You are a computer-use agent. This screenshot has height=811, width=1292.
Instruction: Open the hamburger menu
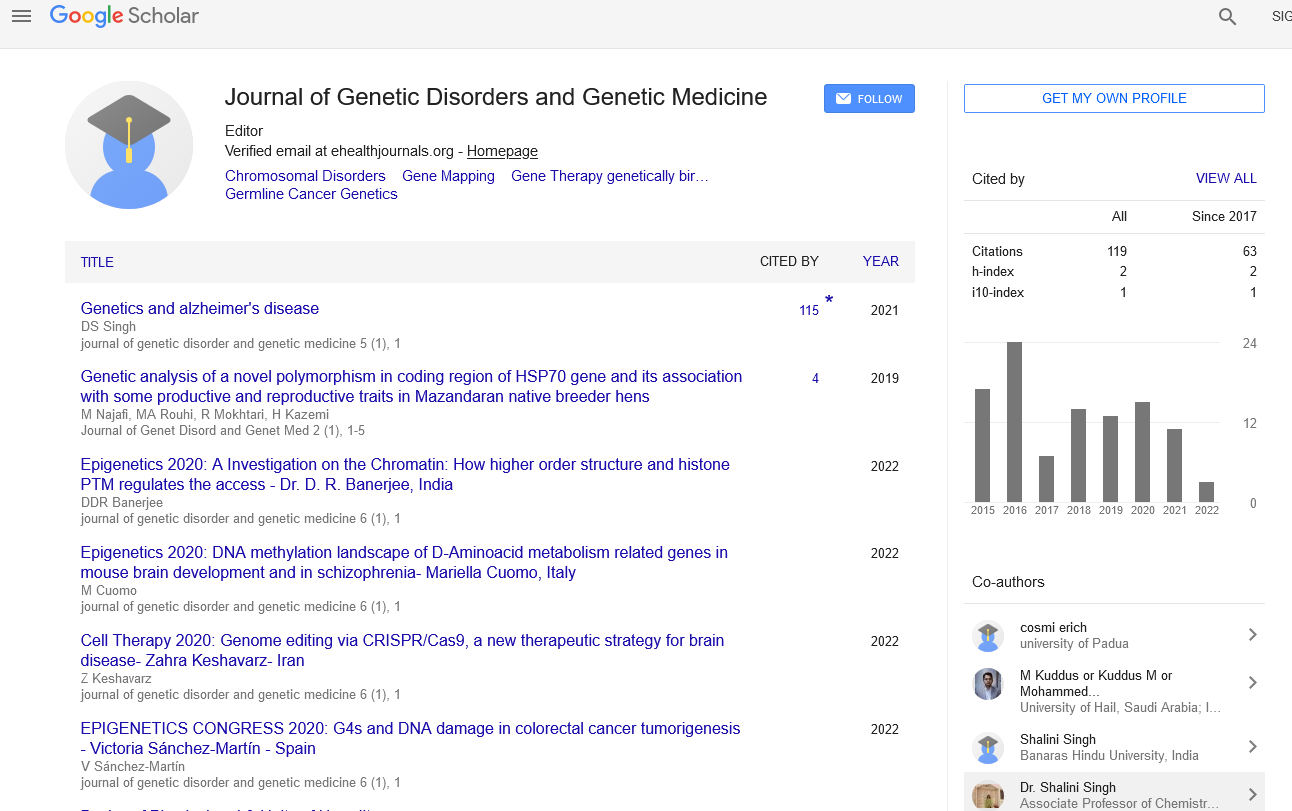(21, 16)
